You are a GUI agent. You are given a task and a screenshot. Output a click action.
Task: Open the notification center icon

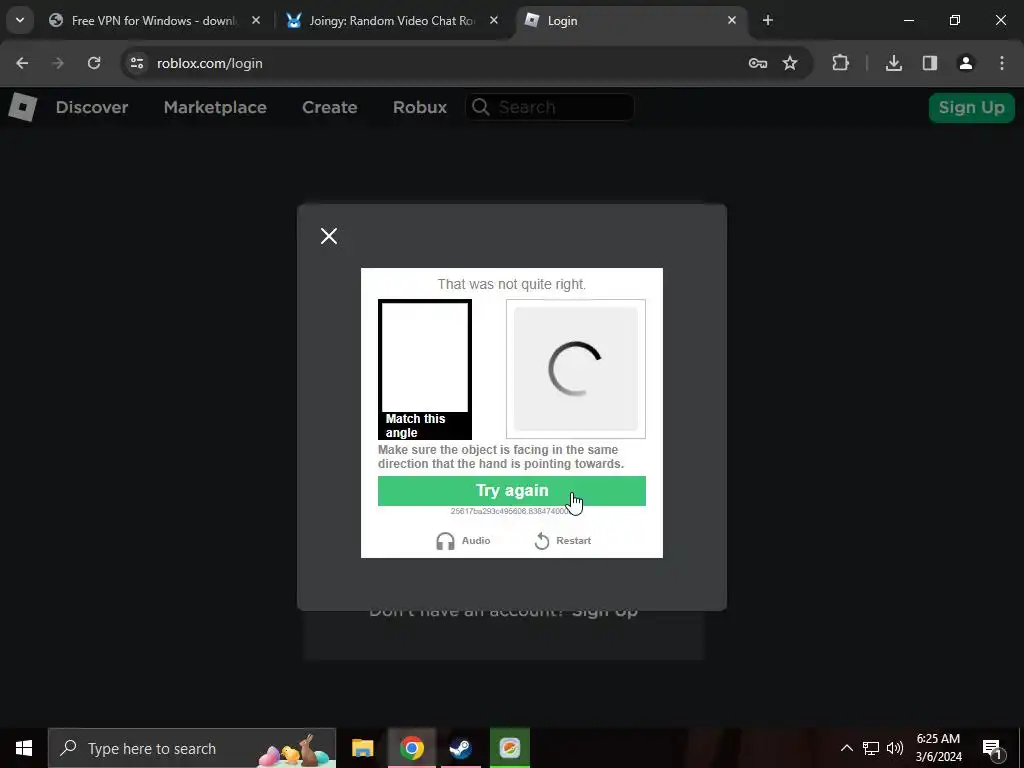point(992,748)
